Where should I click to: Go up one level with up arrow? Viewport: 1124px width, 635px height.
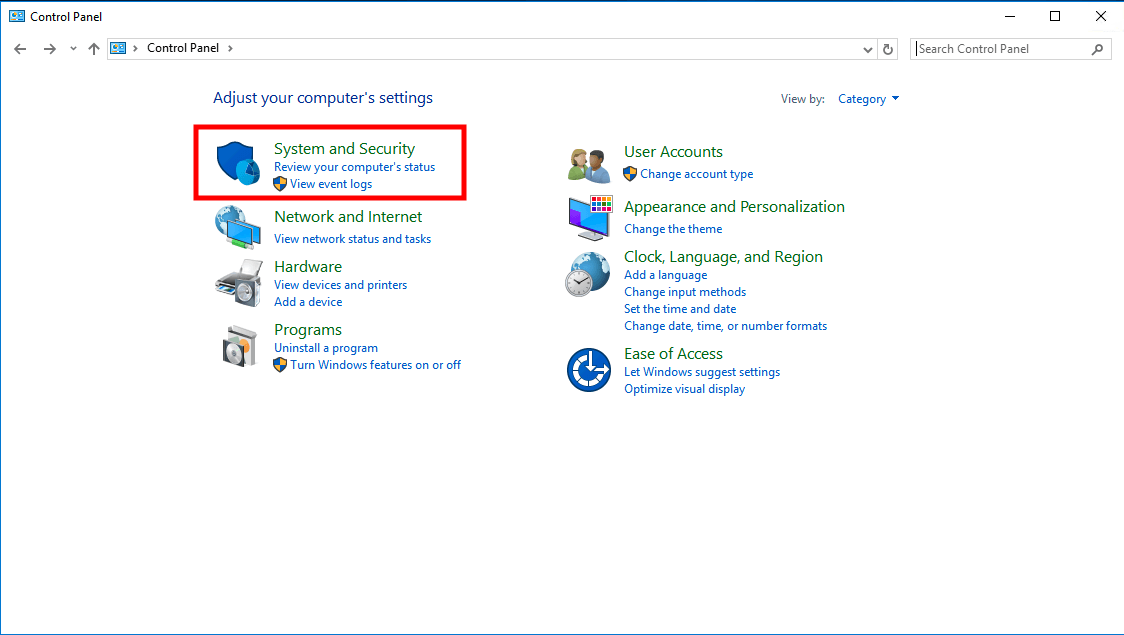click(x=94, y=49)
